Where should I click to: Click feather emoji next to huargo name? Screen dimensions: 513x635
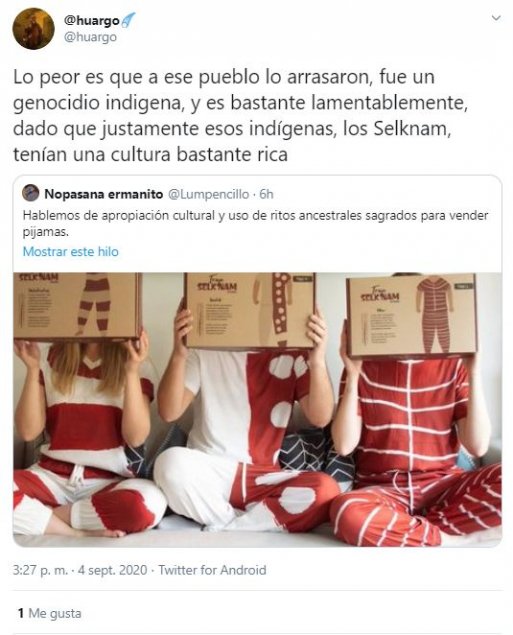(128, 20)
